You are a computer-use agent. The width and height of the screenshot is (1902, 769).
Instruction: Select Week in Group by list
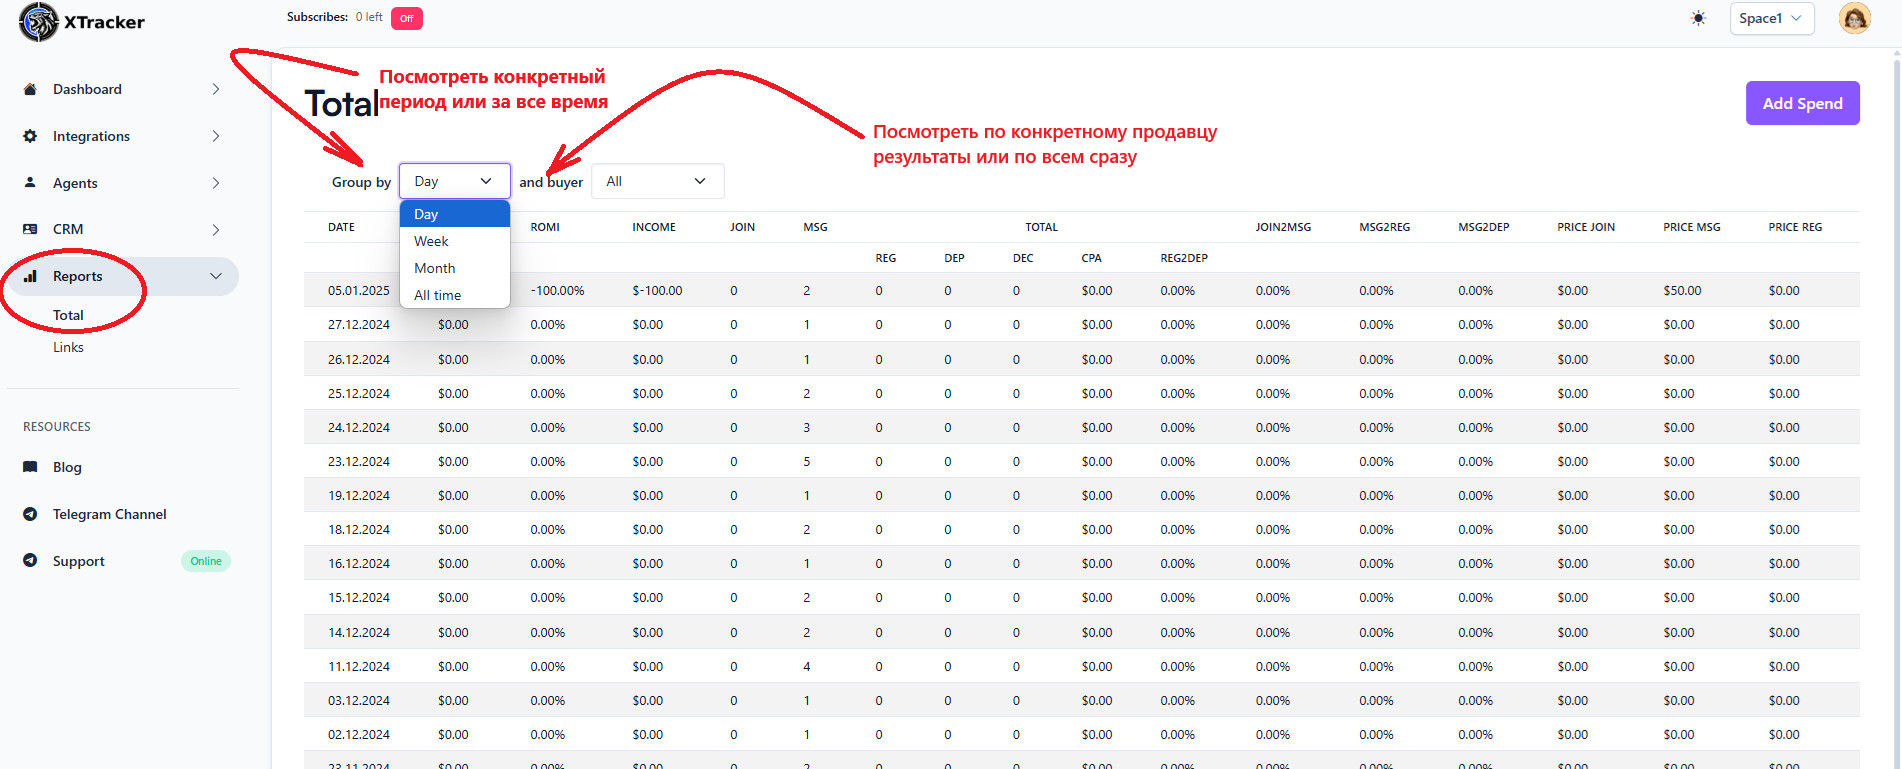pyautogui.click(x=432, y=241)
